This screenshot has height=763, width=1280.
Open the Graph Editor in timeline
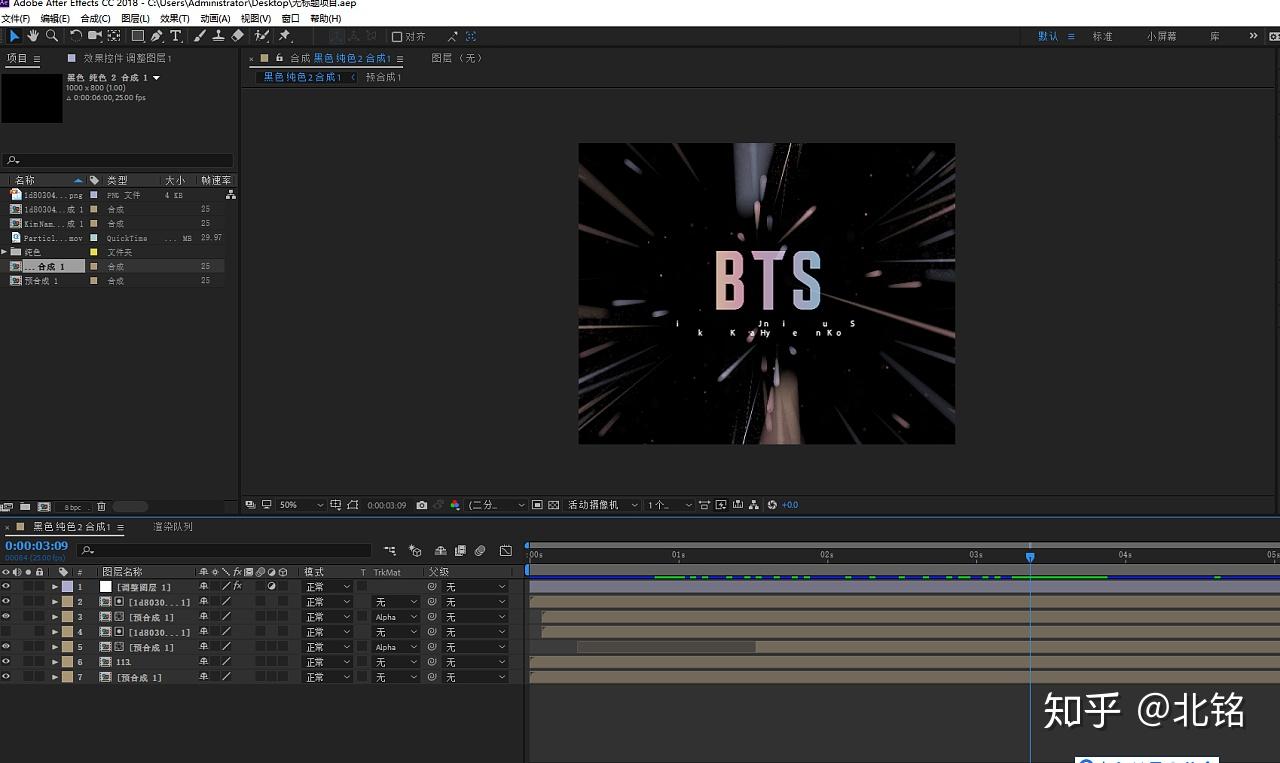506,550
